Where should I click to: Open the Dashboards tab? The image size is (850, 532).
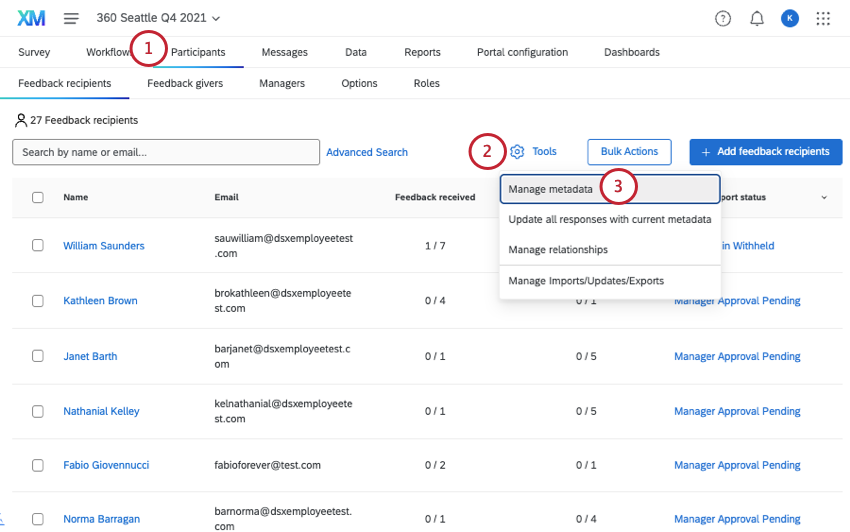click(632, 52)
